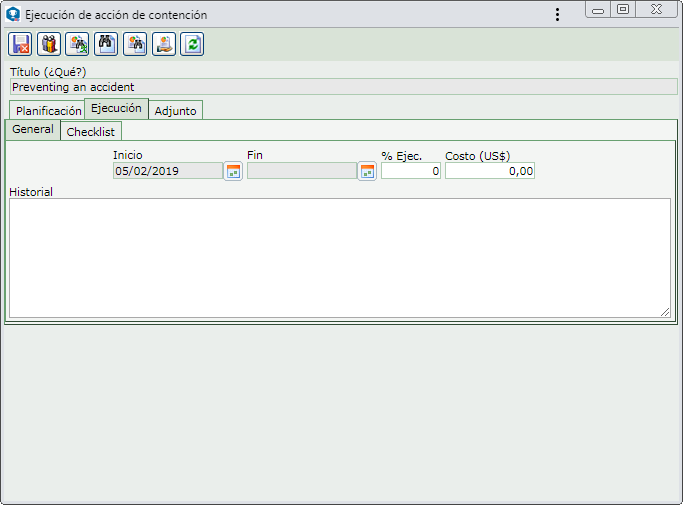Viewport: 683px width, 505px height.
Task: Click the Título field with Preventing an accident
Action: pyautogui.click(x=344, y=87)
